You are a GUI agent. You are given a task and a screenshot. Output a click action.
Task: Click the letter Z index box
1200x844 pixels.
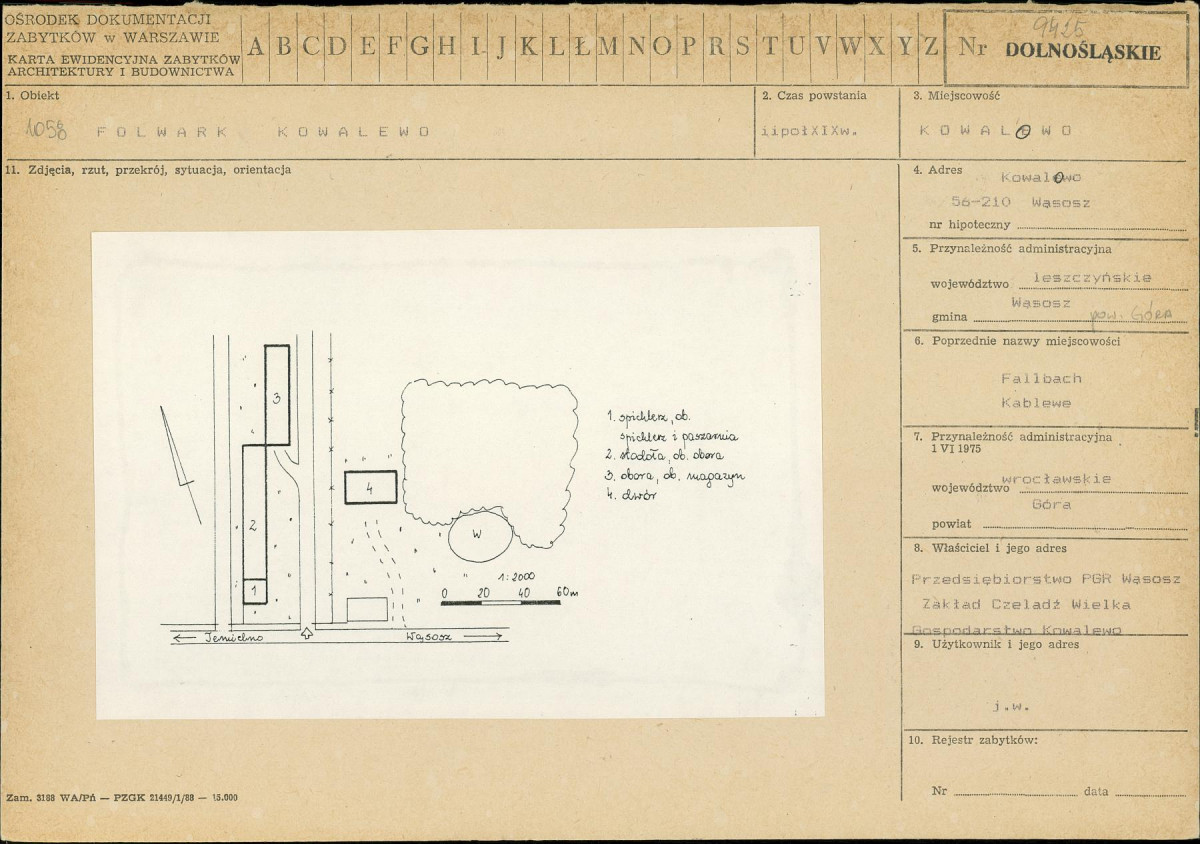tap(930, 47)
